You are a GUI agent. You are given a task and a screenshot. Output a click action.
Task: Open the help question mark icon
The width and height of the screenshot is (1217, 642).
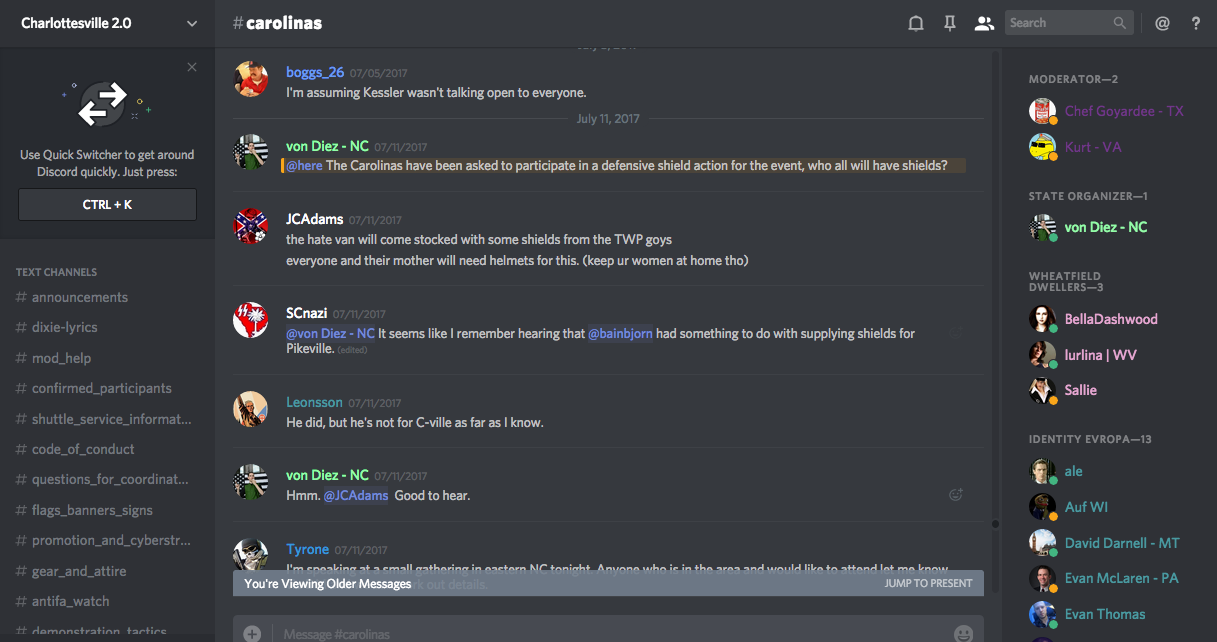pos(1196,23)
